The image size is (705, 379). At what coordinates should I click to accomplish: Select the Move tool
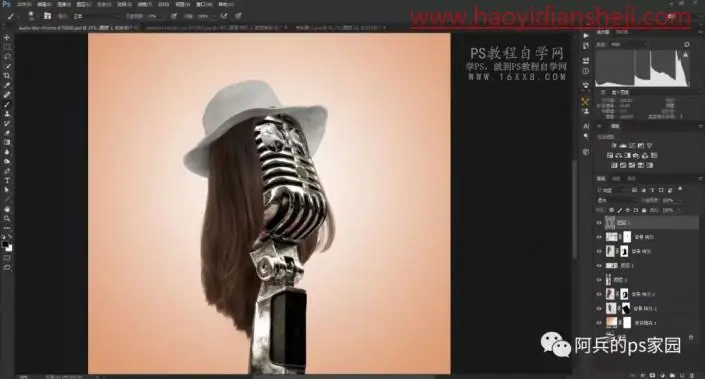[x=7, y=37]
